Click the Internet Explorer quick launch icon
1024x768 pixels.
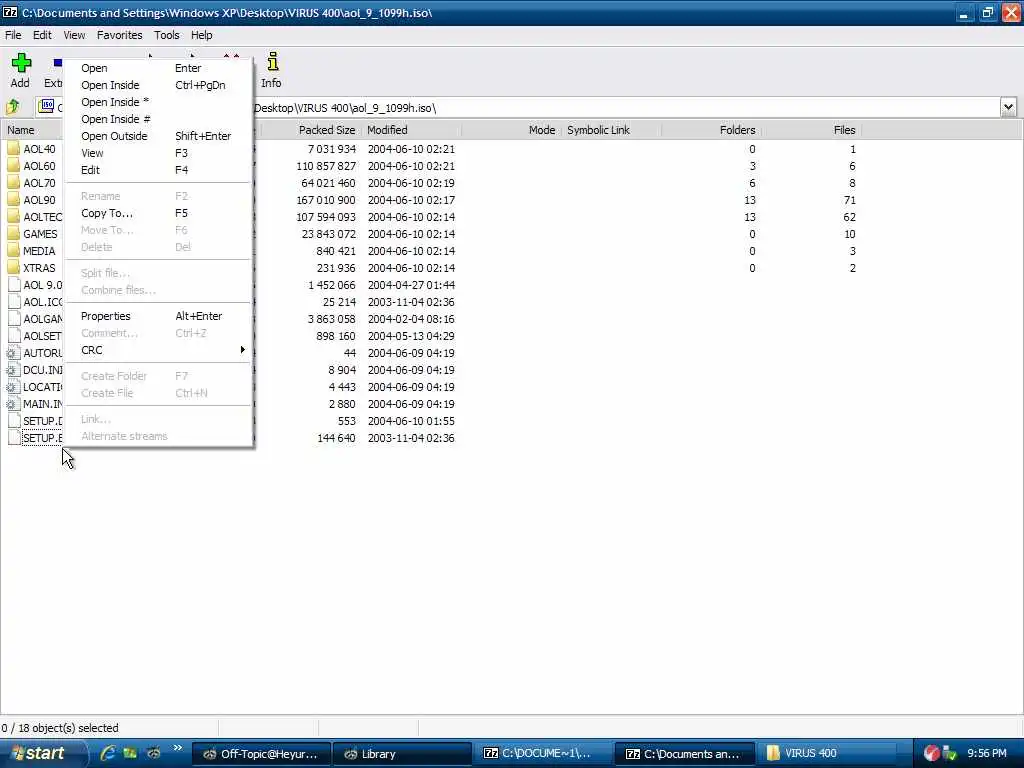108,753
